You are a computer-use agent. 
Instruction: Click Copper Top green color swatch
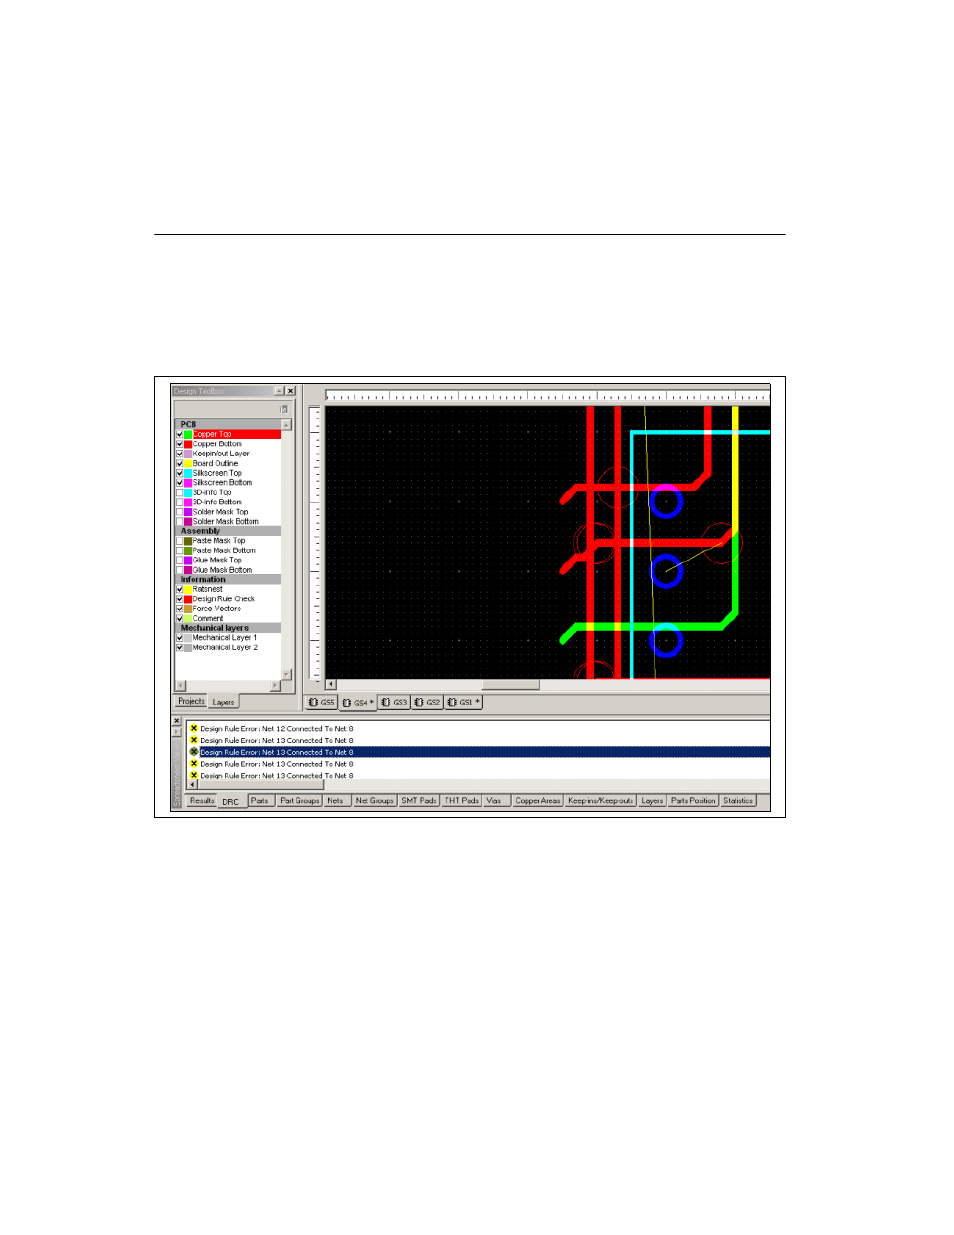pyautogui.click(x=188, y=434)
